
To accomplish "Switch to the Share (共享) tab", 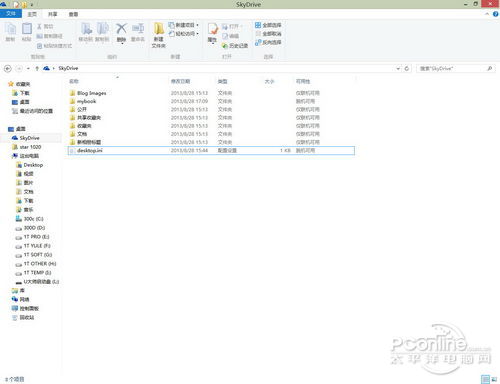I will coord(52,14).
